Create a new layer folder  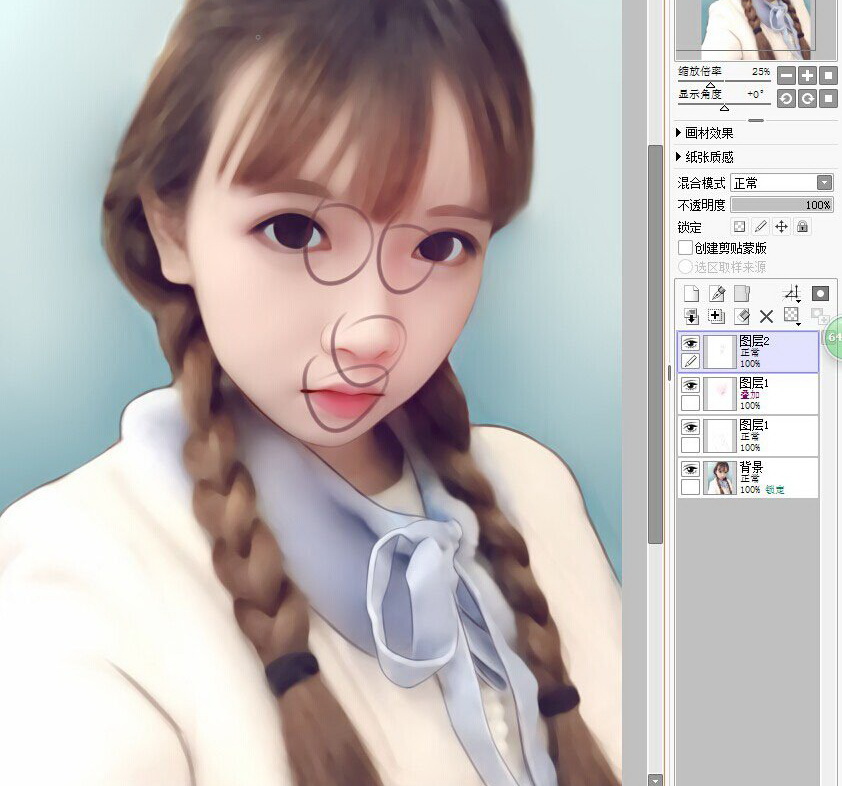742,294
